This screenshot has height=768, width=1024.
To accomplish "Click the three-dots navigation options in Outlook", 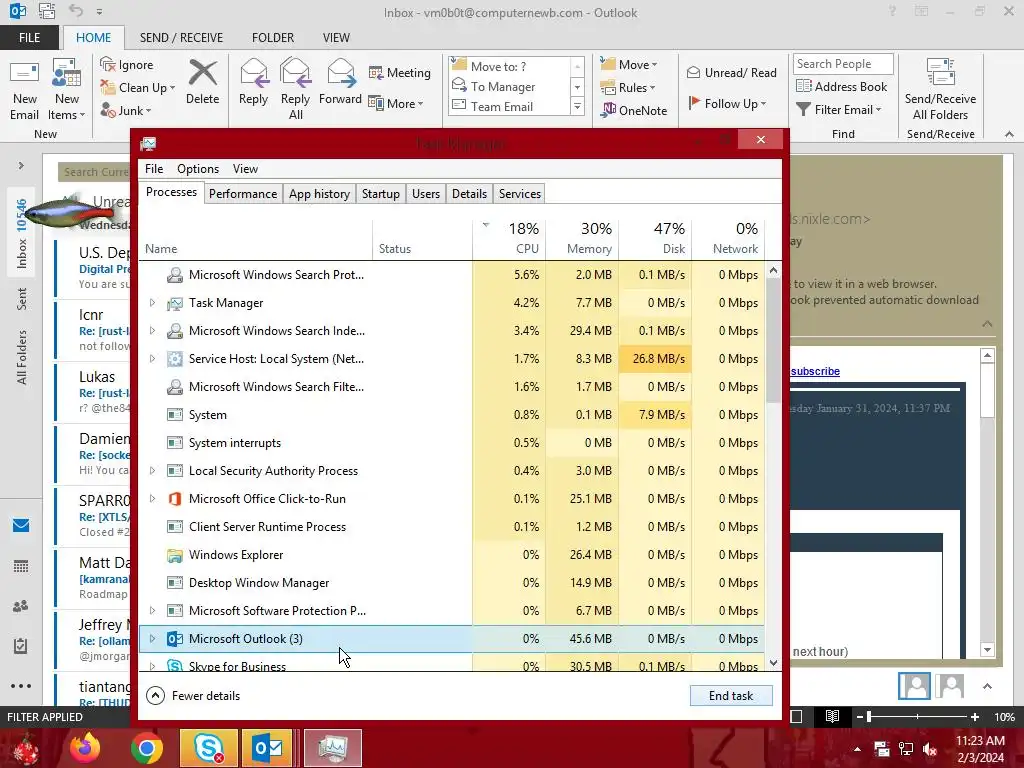I will coord(21,686).
